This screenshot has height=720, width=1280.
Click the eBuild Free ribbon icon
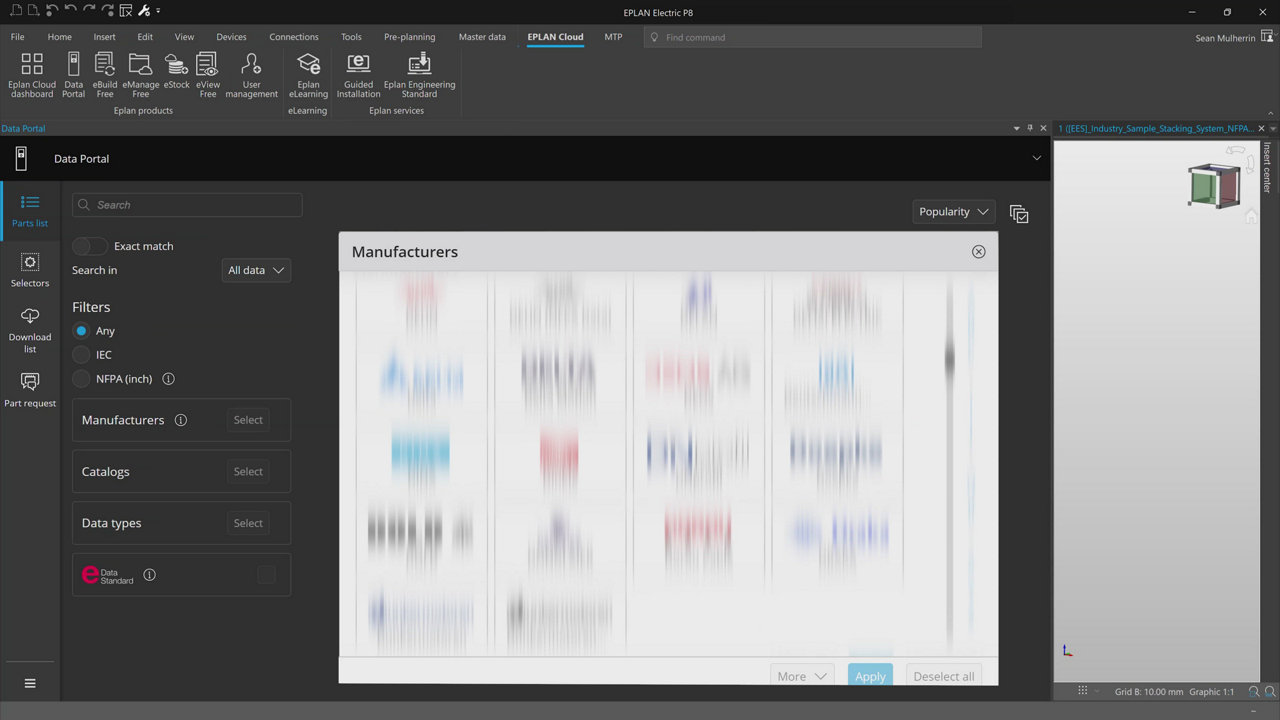click(105, 75)
